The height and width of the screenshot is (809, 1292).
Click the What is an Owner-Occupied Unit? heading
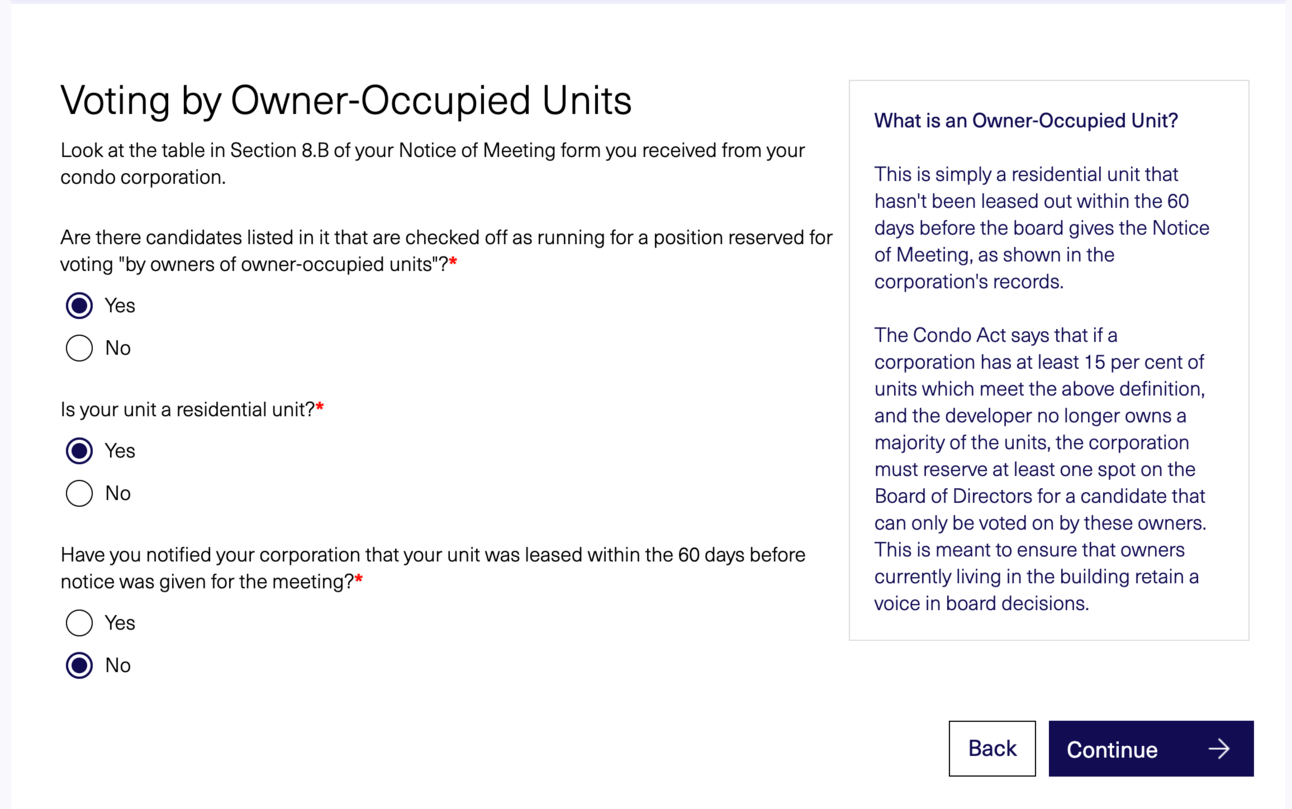click(1026, 121)
